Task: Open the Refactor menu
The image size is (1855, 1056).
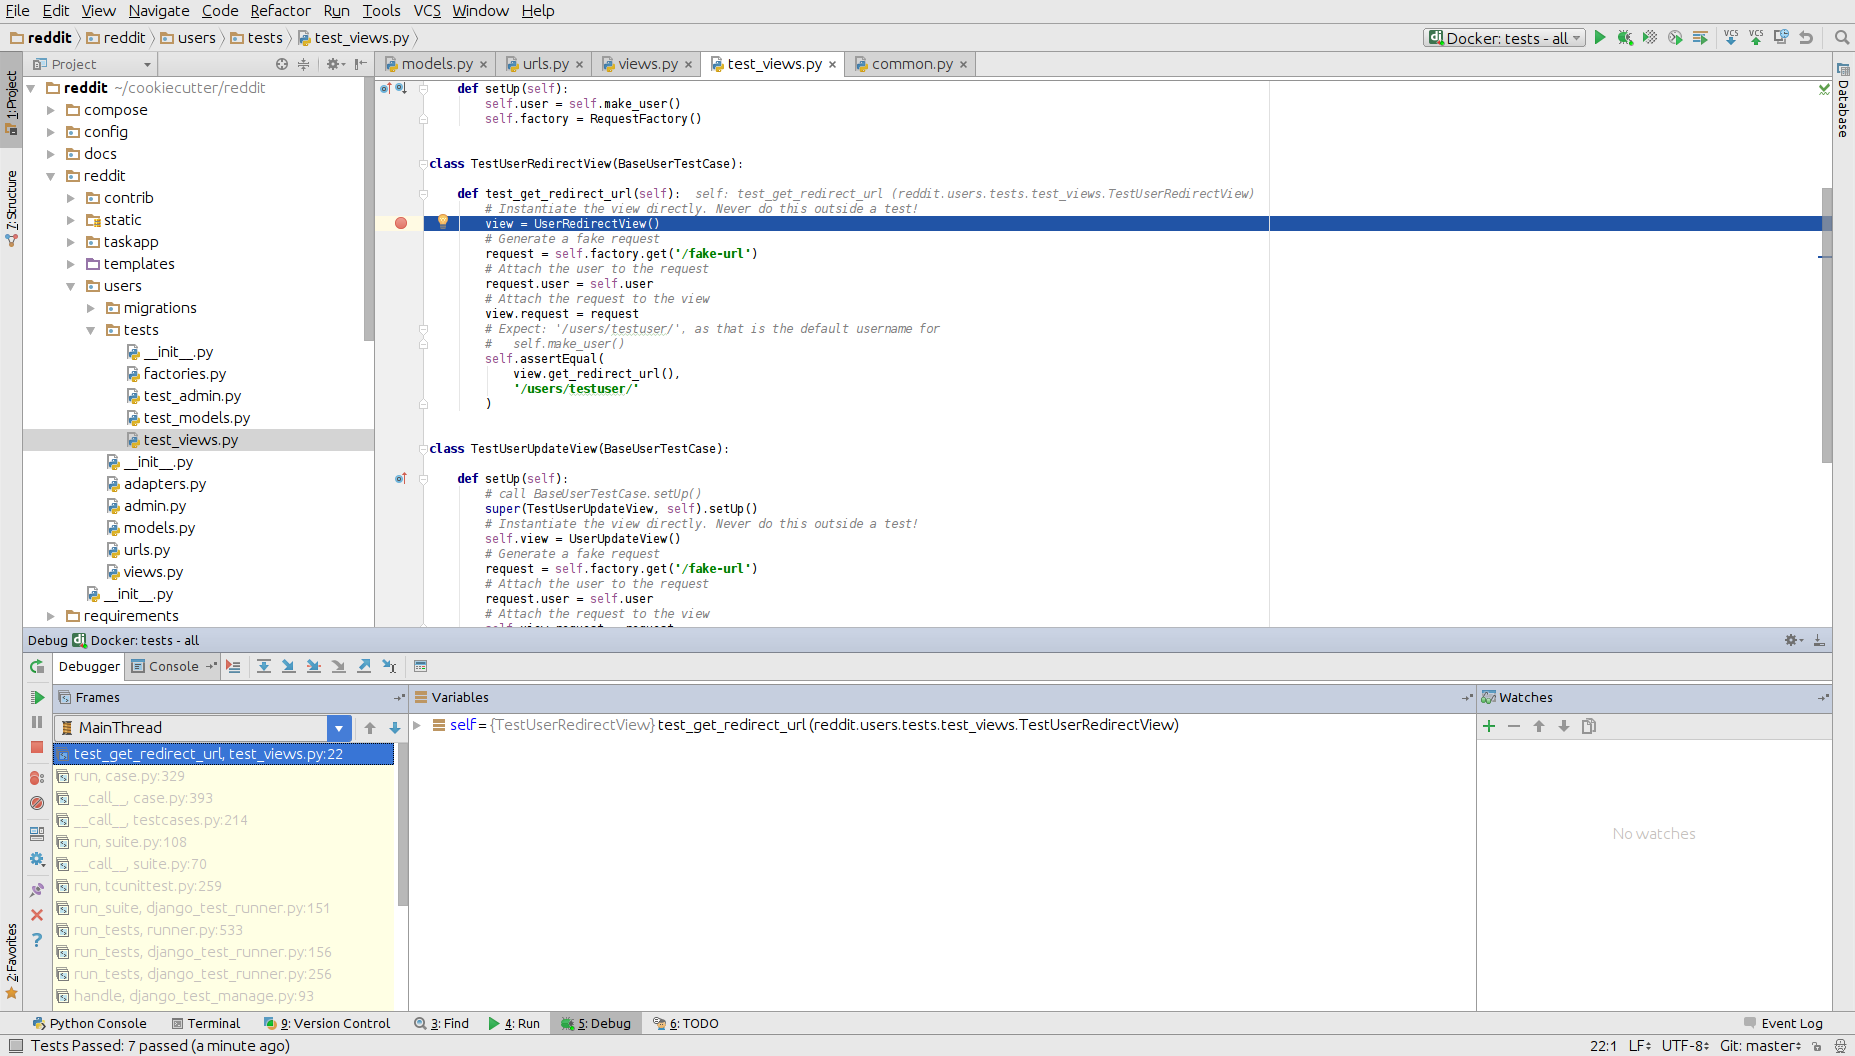Action: click(x=280, y=11)
